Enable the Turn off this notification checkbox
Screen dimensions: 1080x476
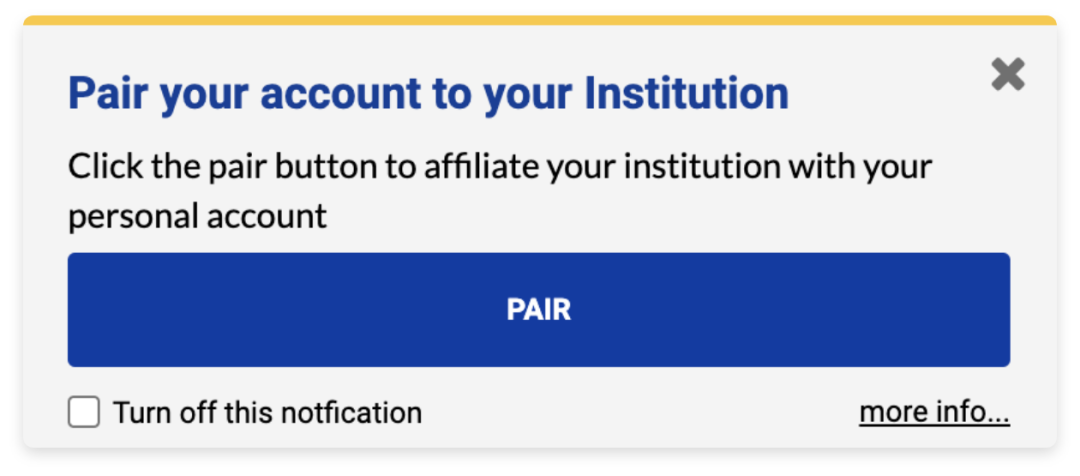coord(84,412)
